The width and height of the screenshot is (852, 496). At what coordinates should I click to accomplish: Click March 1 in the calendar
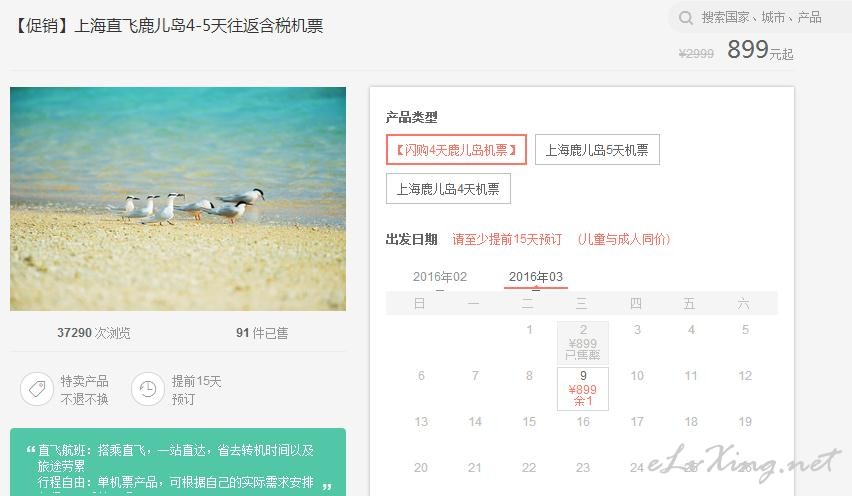point(529,329)
